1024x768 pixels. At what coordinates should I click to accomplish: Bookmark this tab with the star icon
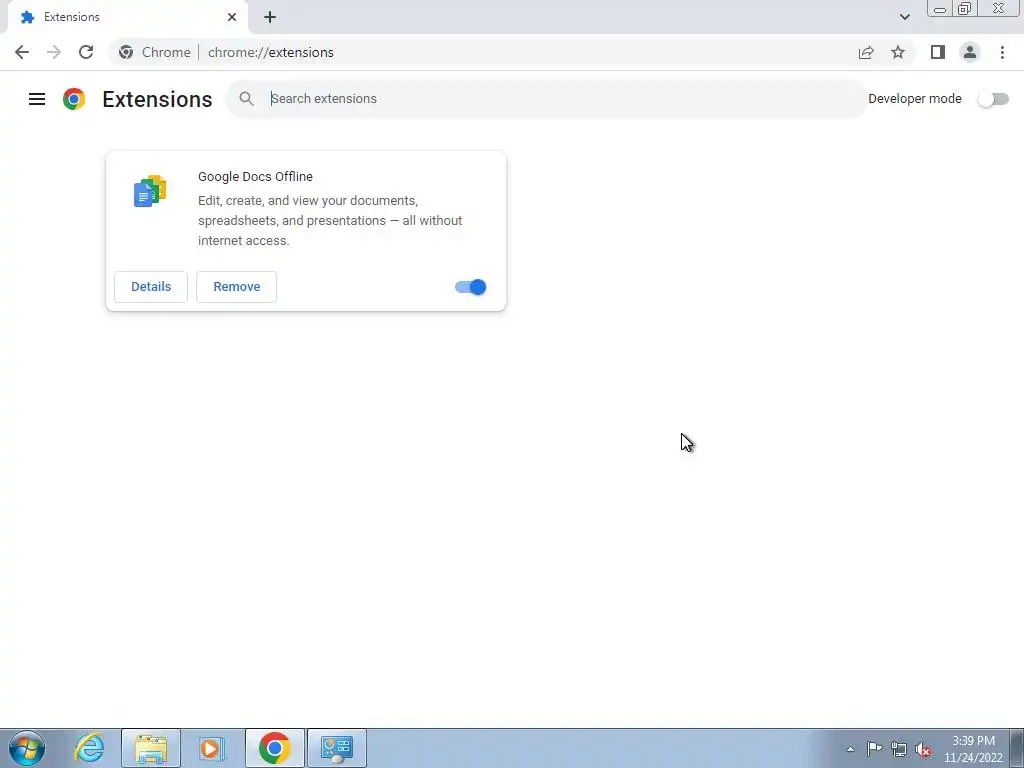[898, 52]
